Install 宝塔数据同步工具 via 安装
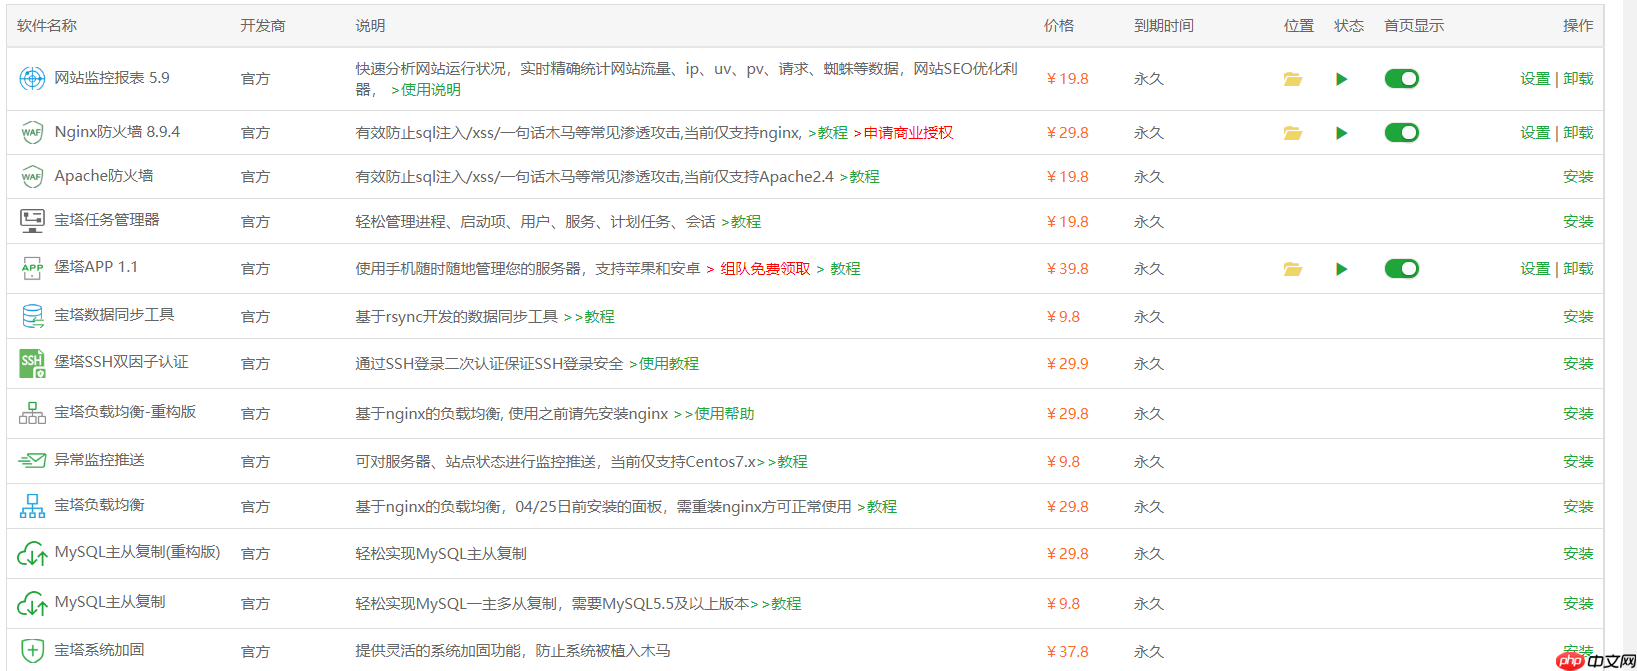This screenshot has width=1637, height=671. click(x=1578, y=317)
